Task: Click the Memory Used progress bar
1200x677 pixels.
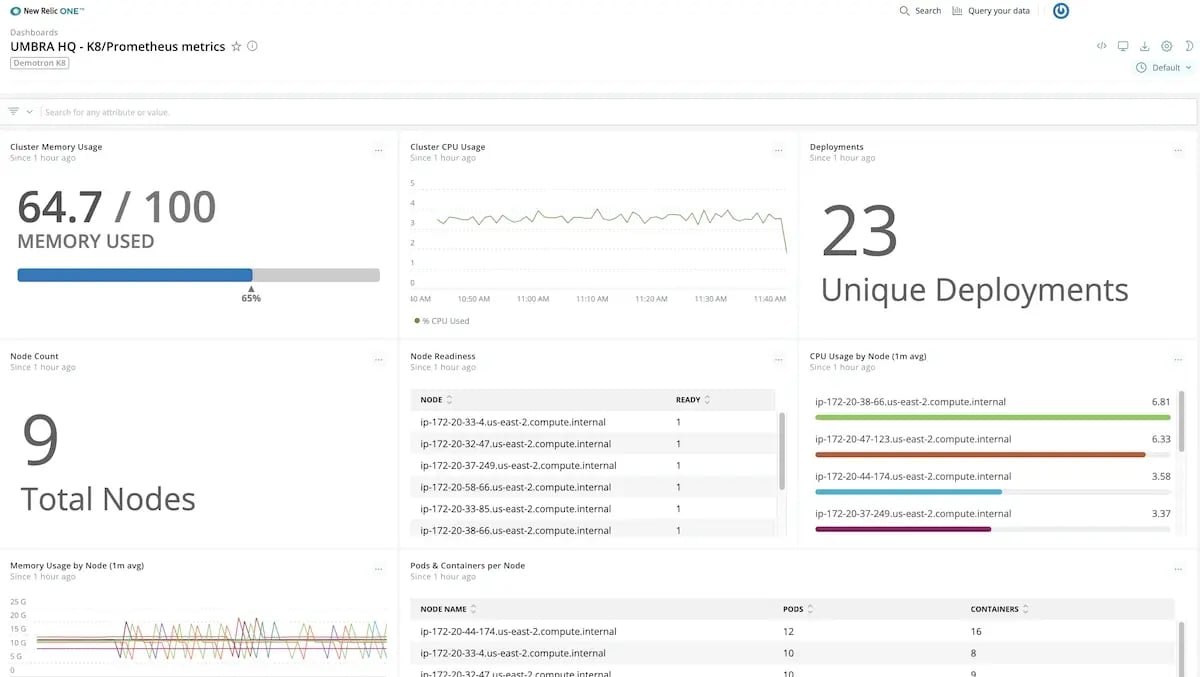Action: coord(198,274)
